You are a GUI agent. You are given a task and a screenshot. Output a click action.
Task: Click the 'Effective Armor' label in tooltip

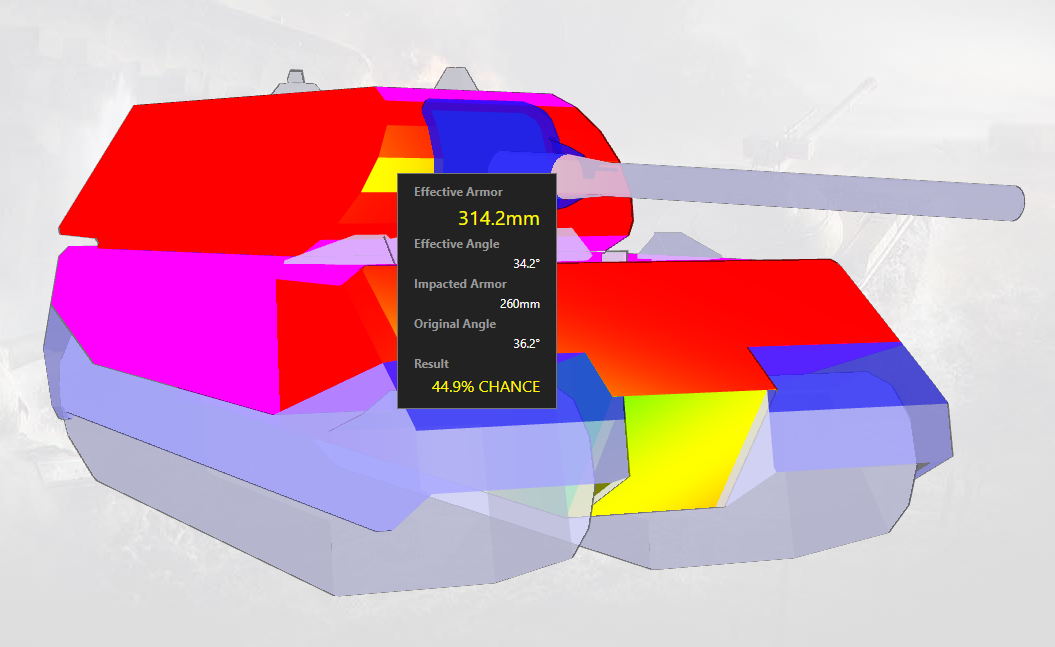coord(458,192)
